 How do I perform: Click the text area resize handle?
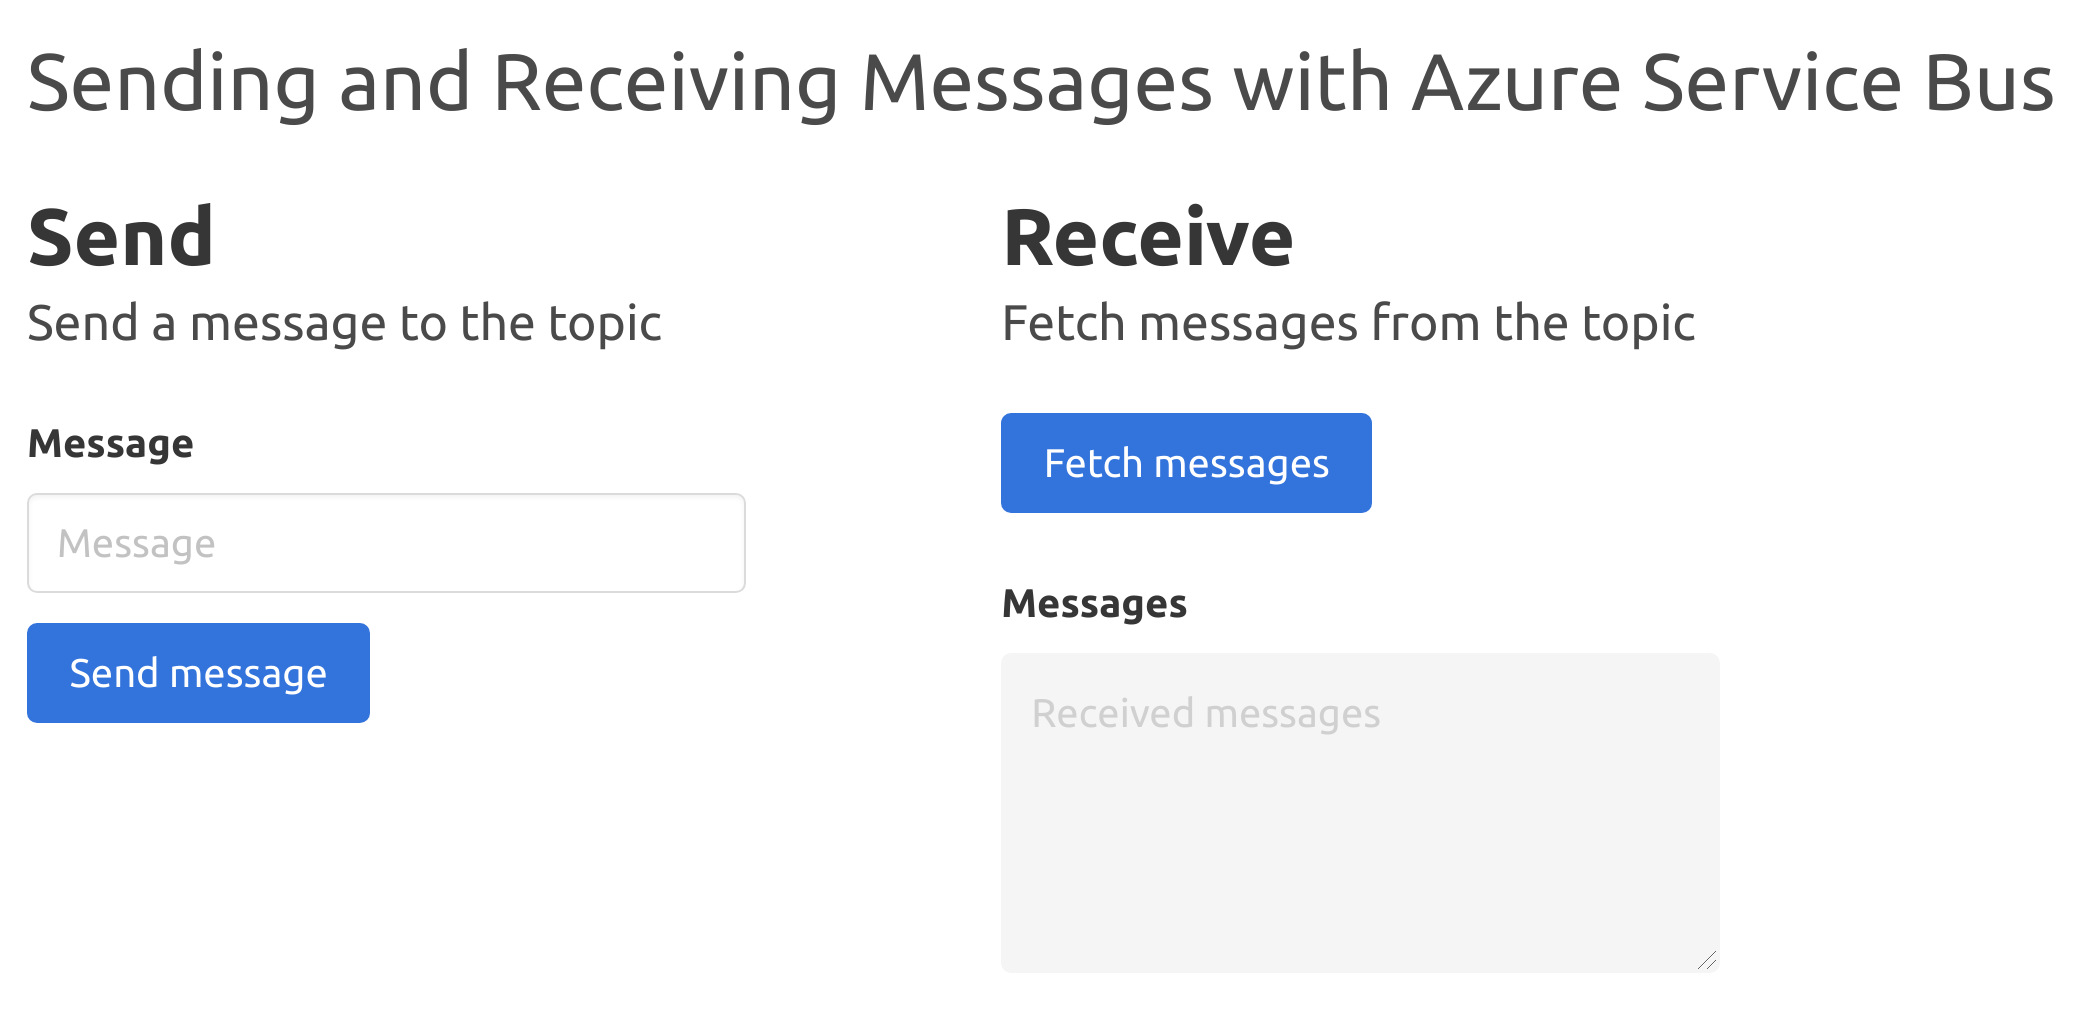point(1707,960)
